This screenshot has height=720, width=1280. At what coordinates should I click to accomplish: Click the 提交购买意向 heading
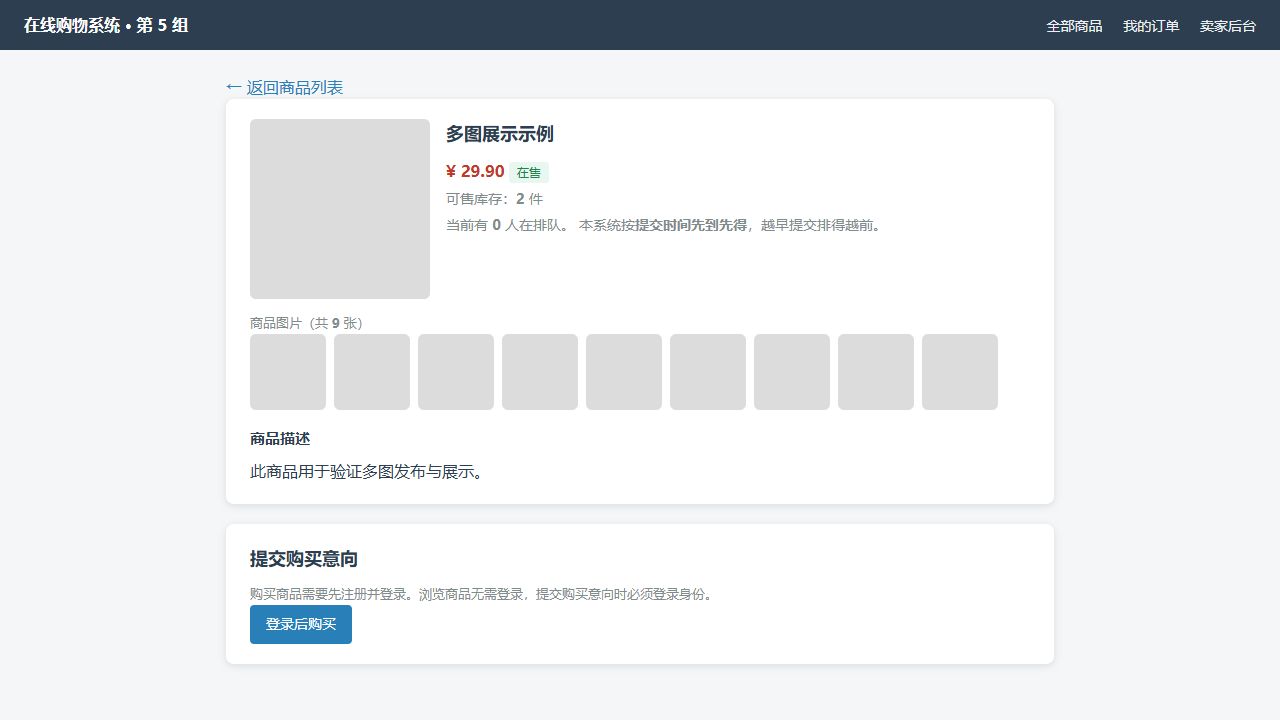coord(304,559)
